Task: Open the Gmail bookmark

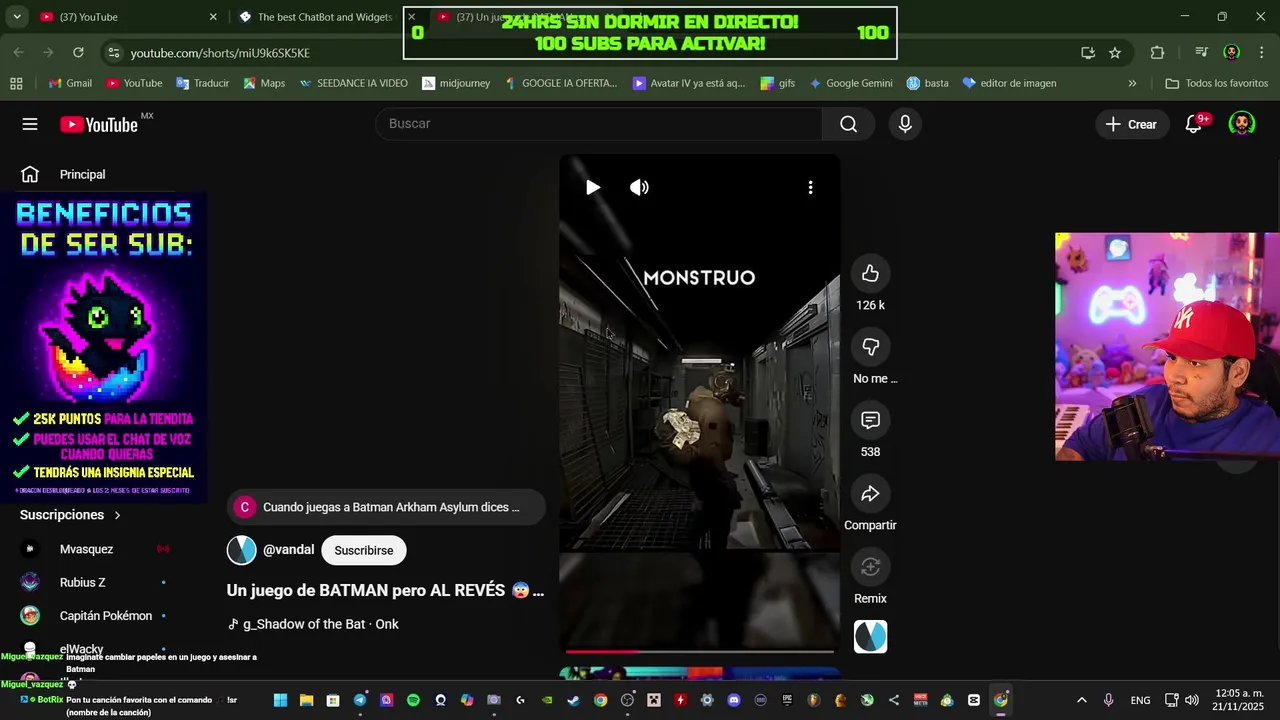Action: (71, 83)
